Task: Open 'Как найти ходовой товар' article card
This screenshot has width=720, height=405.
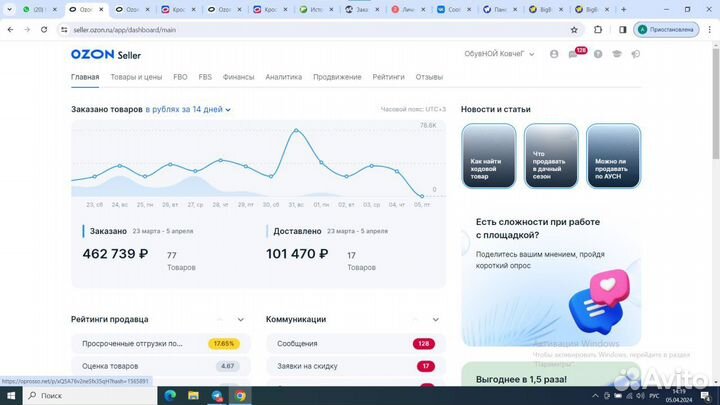Action: [x=489, y=156]
